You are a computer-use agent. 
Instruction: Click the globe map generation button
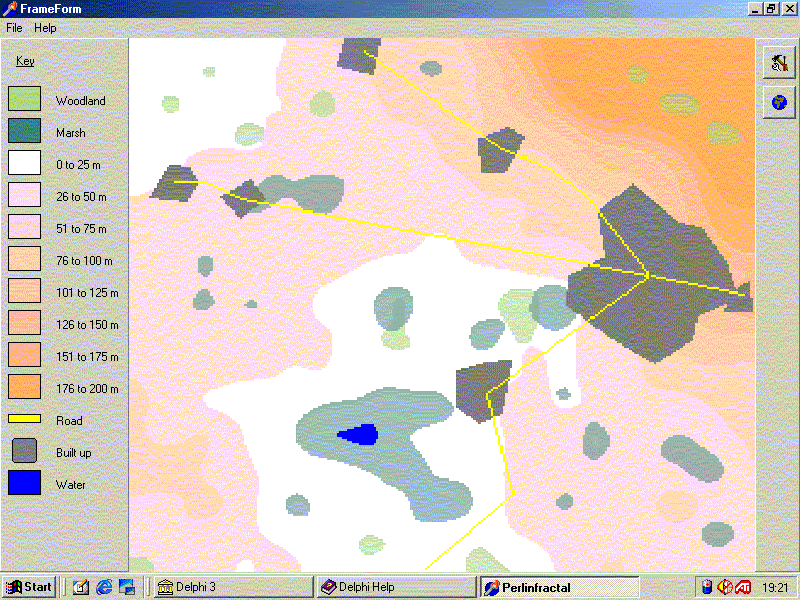pyautogui.click(x=778, y=101)
